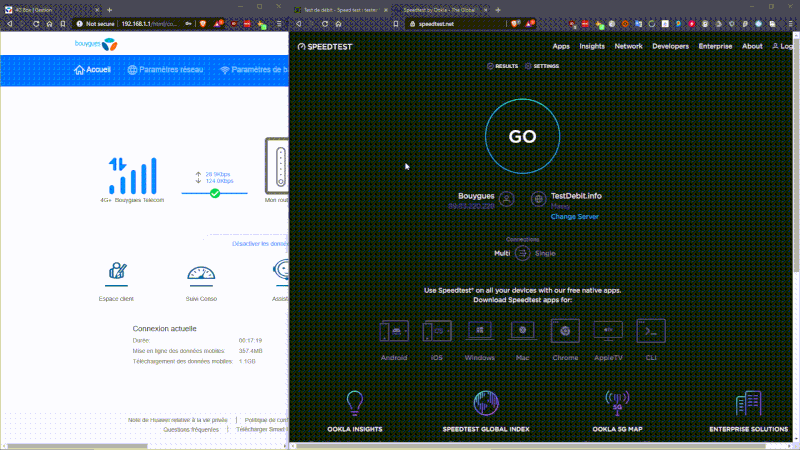800x450 pixels.
Task: Open Enterprise Solutions buildings icon
Action: point(748,403)
